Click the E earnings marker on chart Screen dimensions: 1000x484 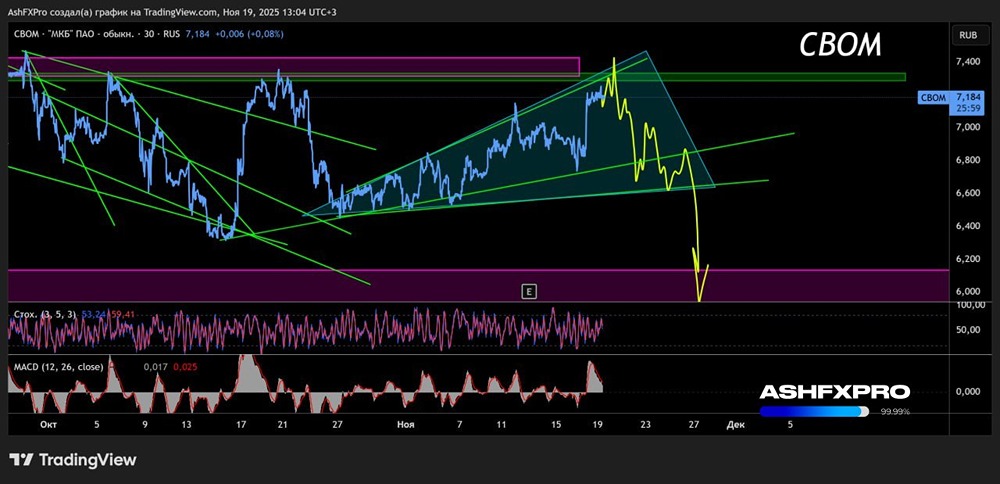point(528,291)
